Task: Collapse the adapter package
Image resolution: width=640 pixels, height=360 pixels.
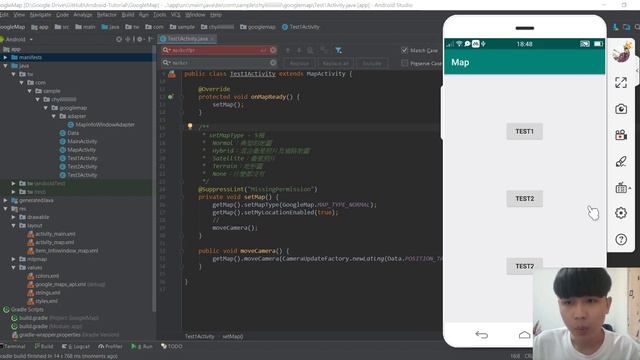Action: tap(53, 116)
